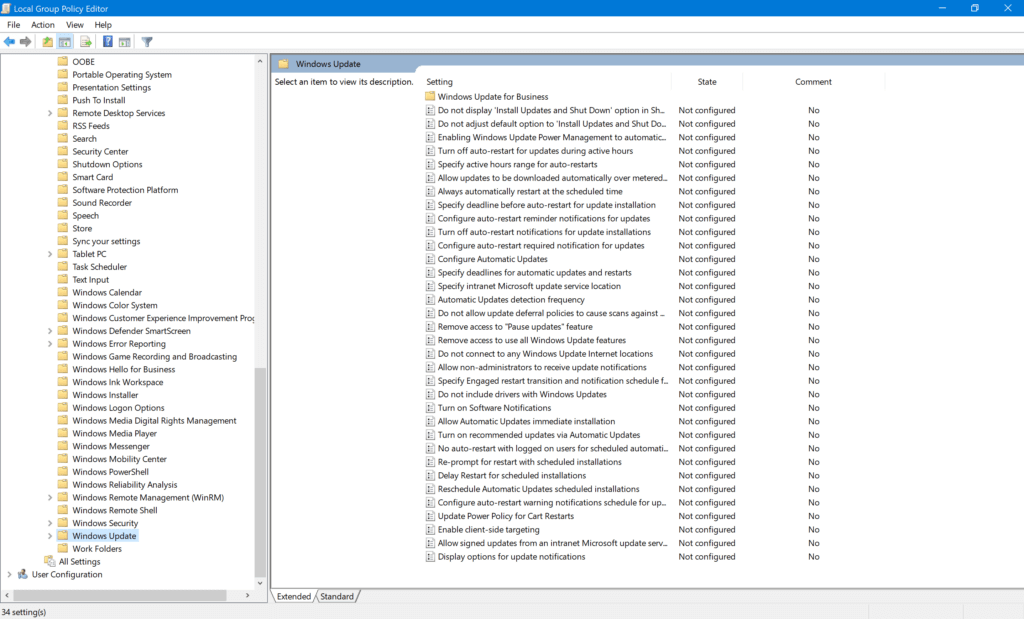The width and height of the screenshot is (1024, 619).
Task: Select Always automatically restart at the scheduled time
Action: click(530, 191)
